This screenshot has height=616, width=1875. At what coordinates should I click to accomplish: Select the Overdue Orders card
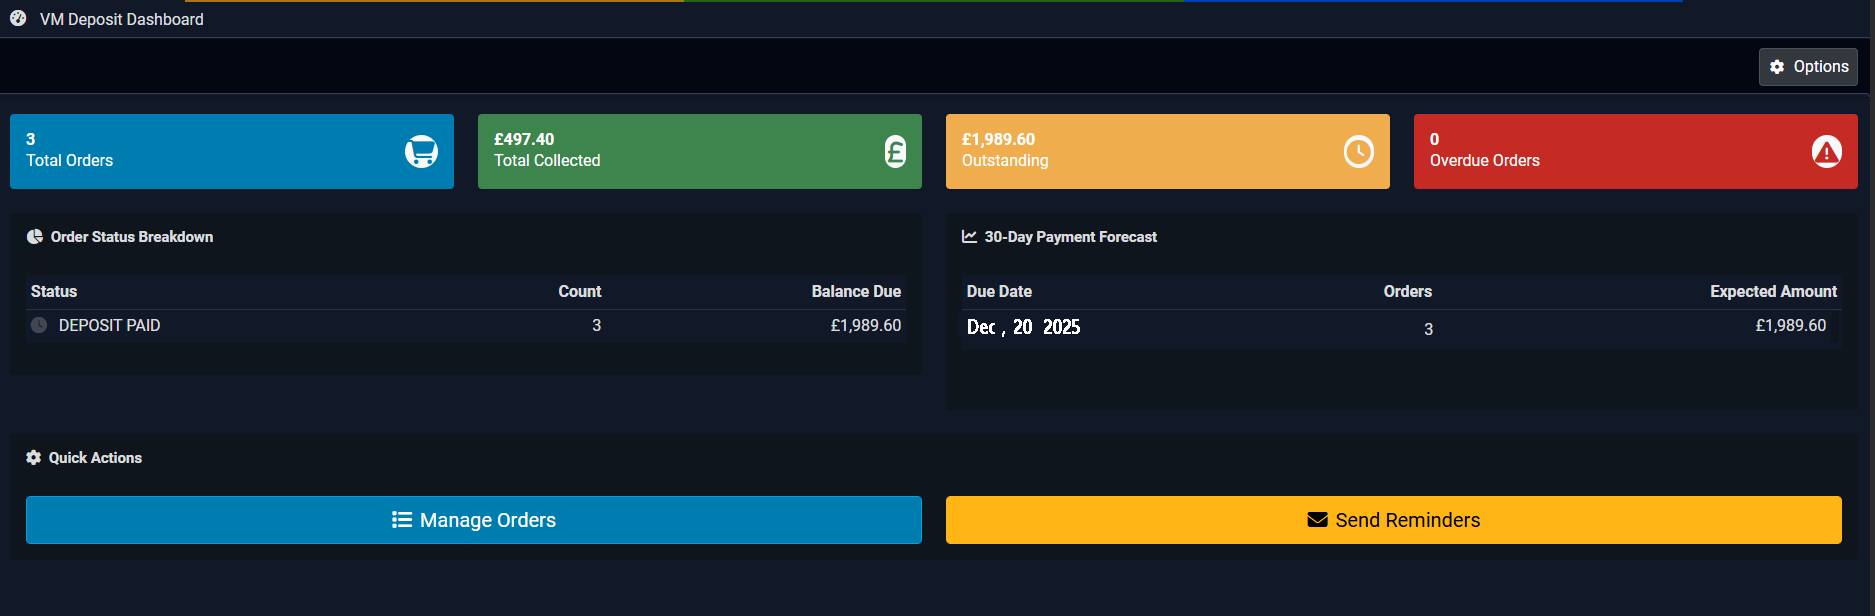pyautogui.click(x=1636, y=151)
